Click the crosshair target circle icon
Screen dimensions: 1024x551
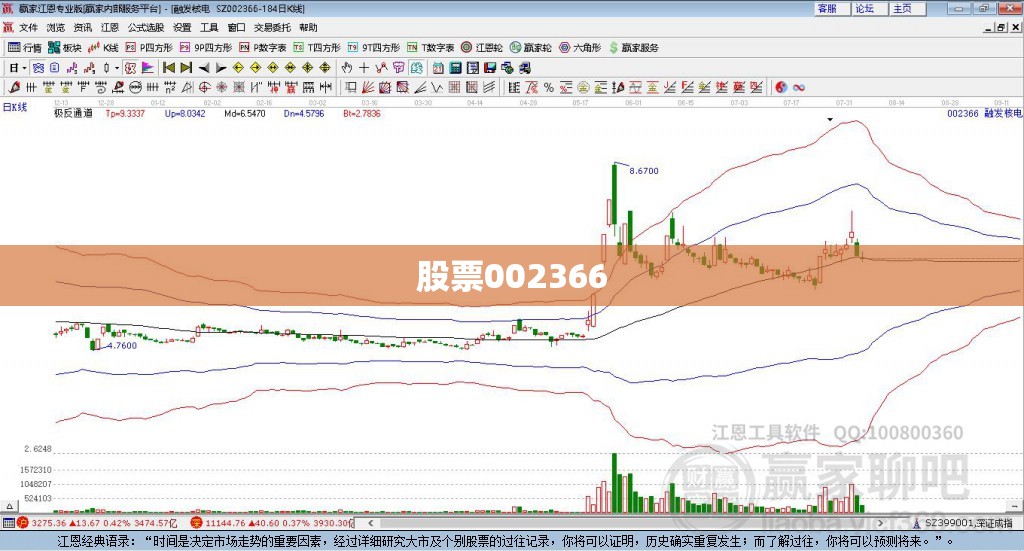(204, 87)
